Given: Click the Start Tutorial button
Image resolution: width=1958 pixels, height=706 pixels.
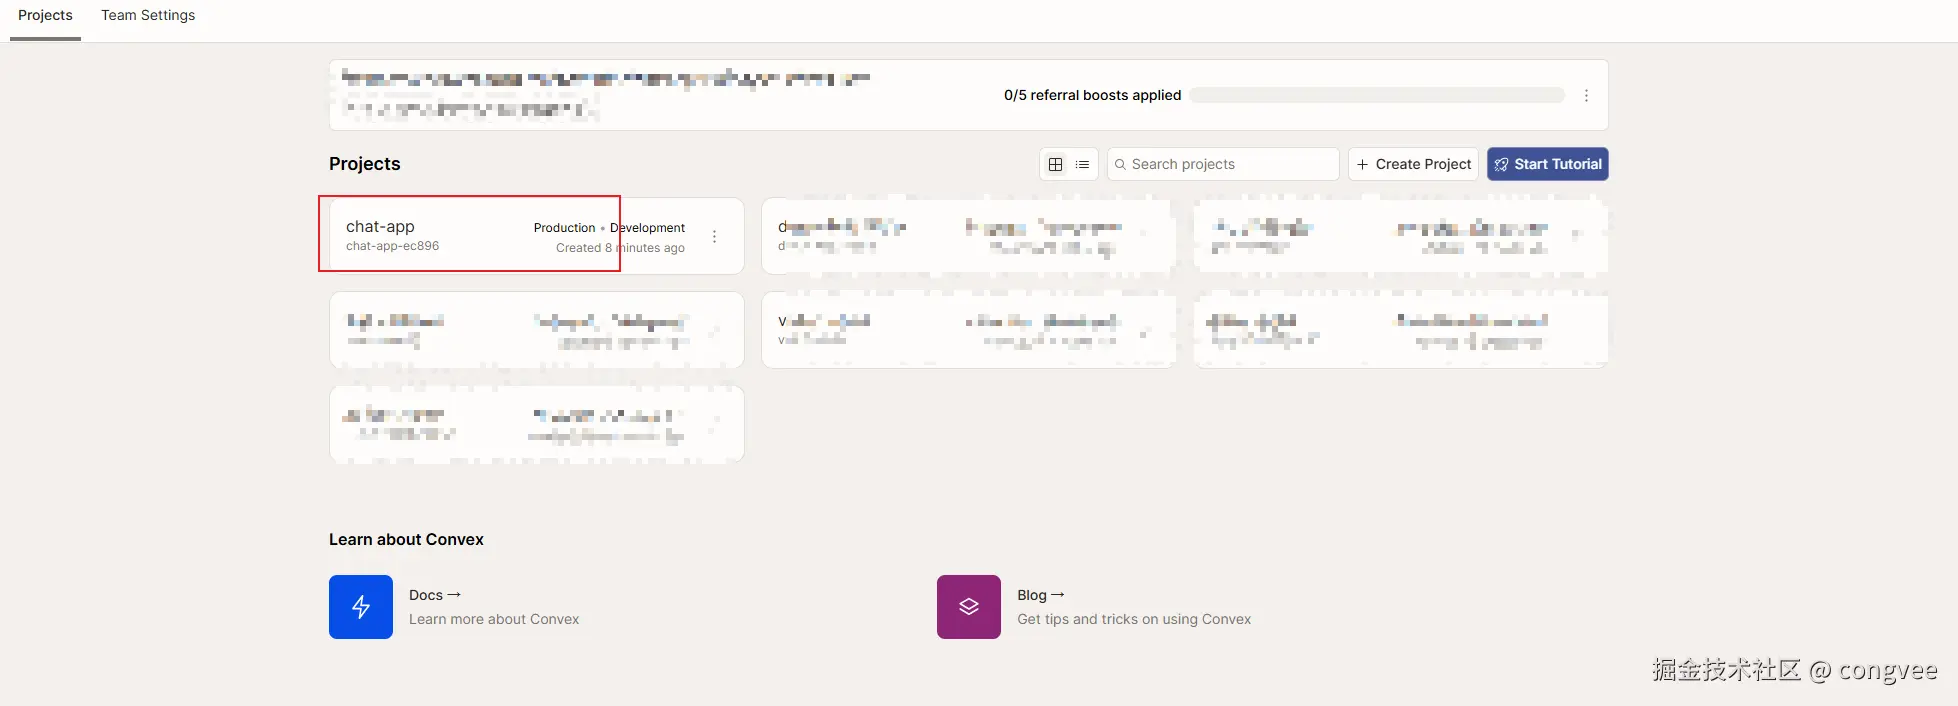Looking at the screenshot, I should pos(1547,164).
